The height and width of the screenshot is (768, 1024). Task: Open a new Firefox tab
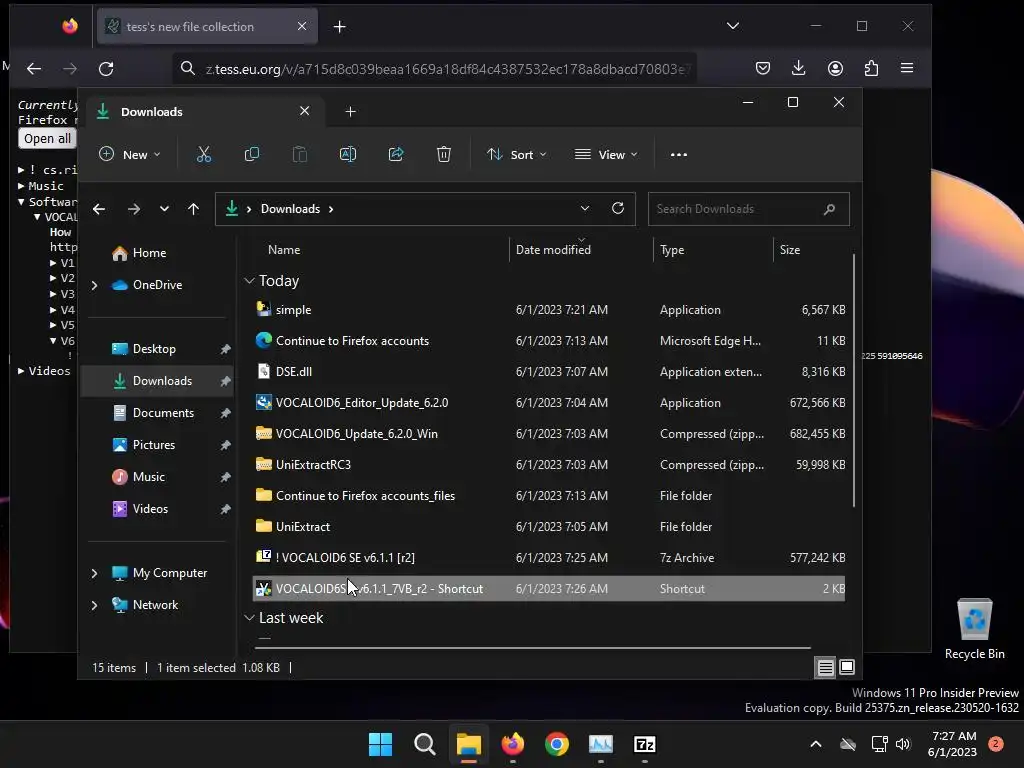click(x=340, y=27)
